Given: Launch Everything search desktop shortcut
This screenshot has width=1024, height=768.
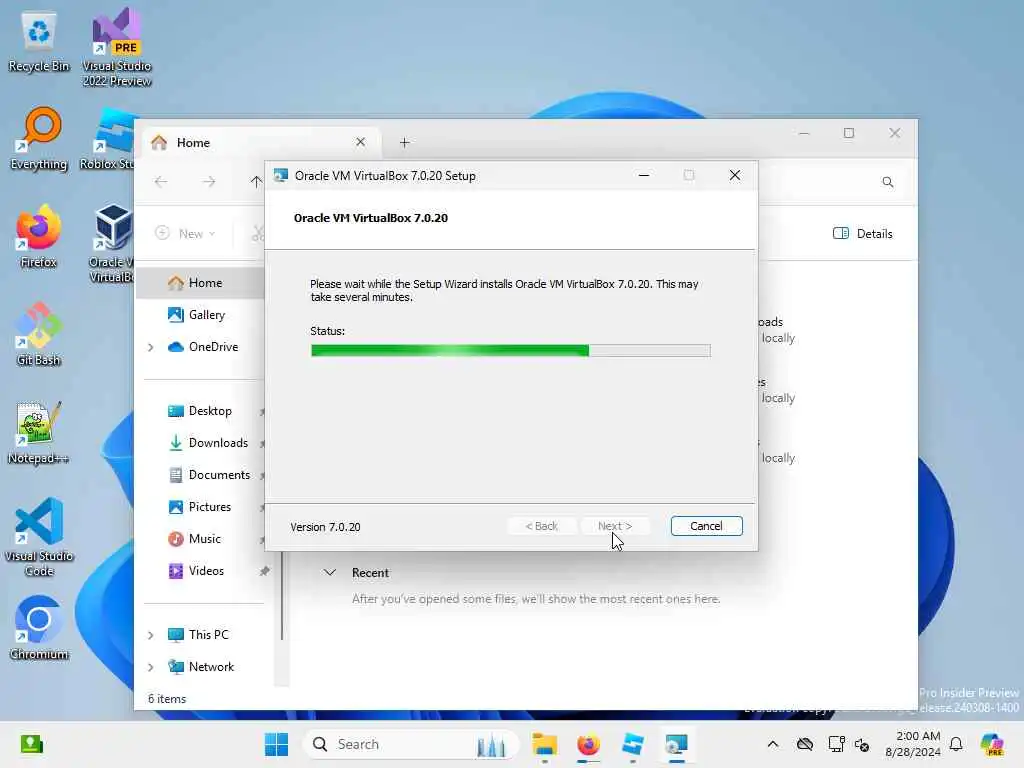Looking at the screenshot, I should (x=39, y=139).
